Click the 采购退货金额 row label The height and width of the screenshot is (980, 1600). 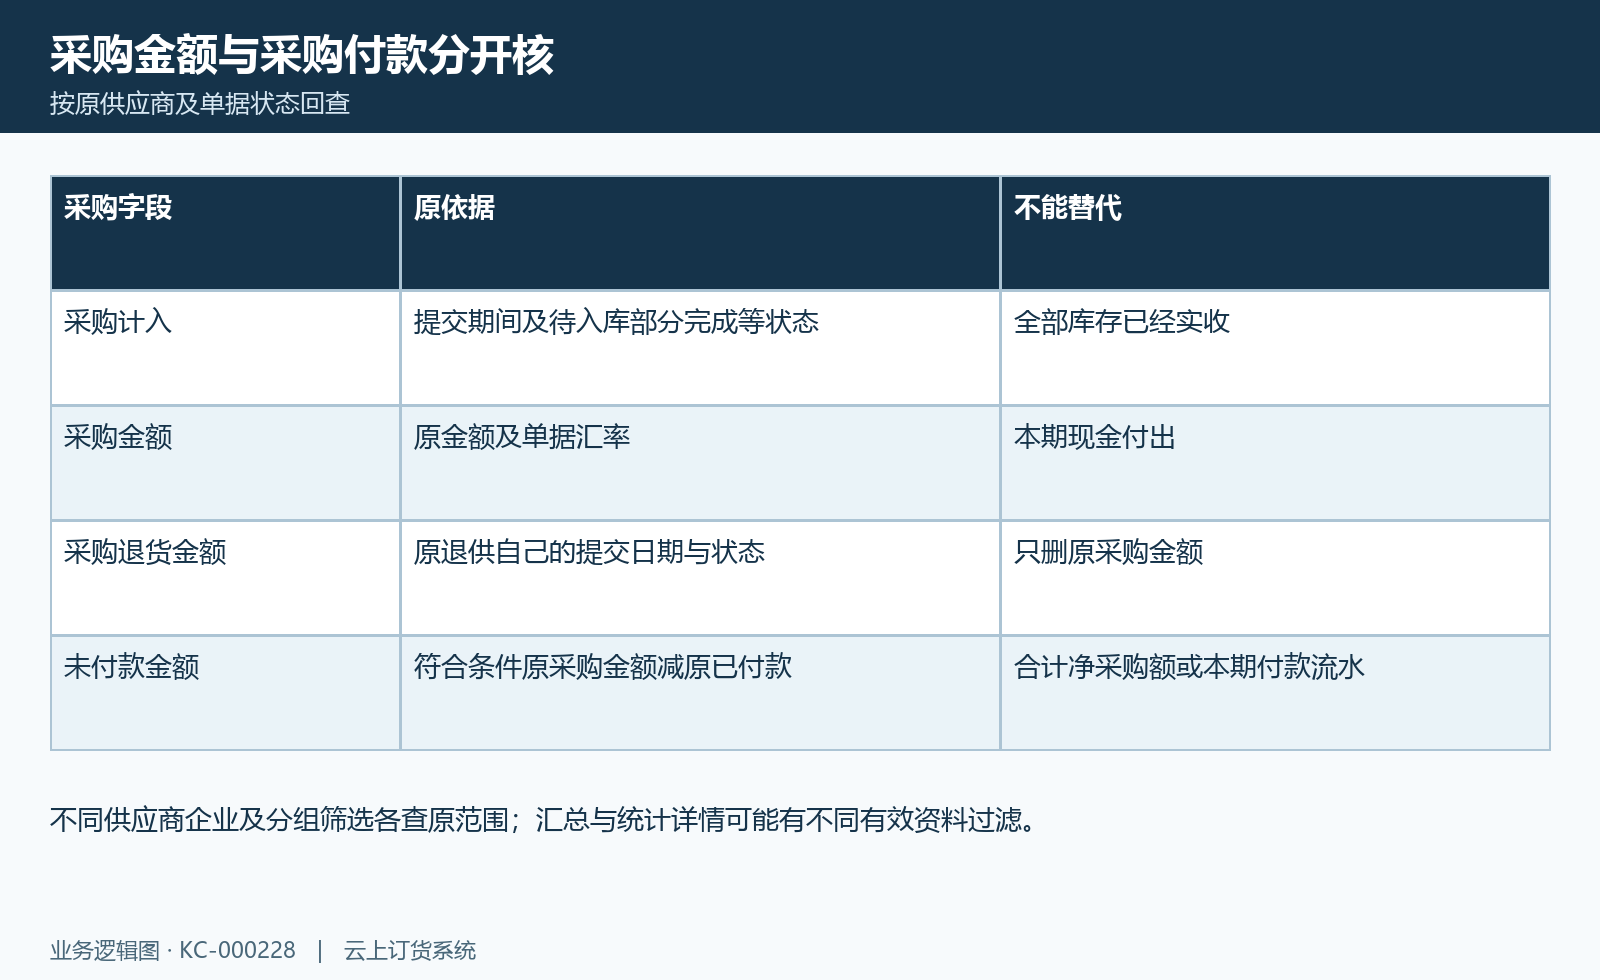coord(225,578)
